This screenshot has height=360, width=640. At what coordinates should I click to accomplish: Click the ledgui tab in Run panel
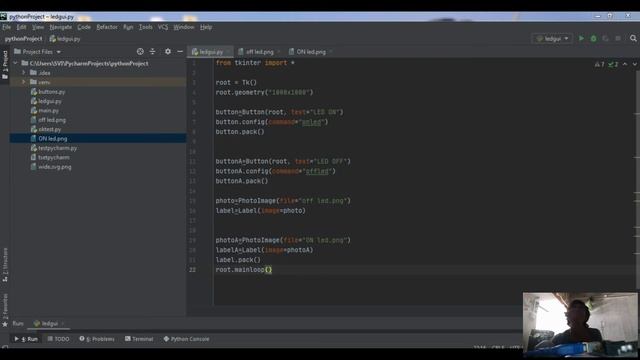point(49,324)
